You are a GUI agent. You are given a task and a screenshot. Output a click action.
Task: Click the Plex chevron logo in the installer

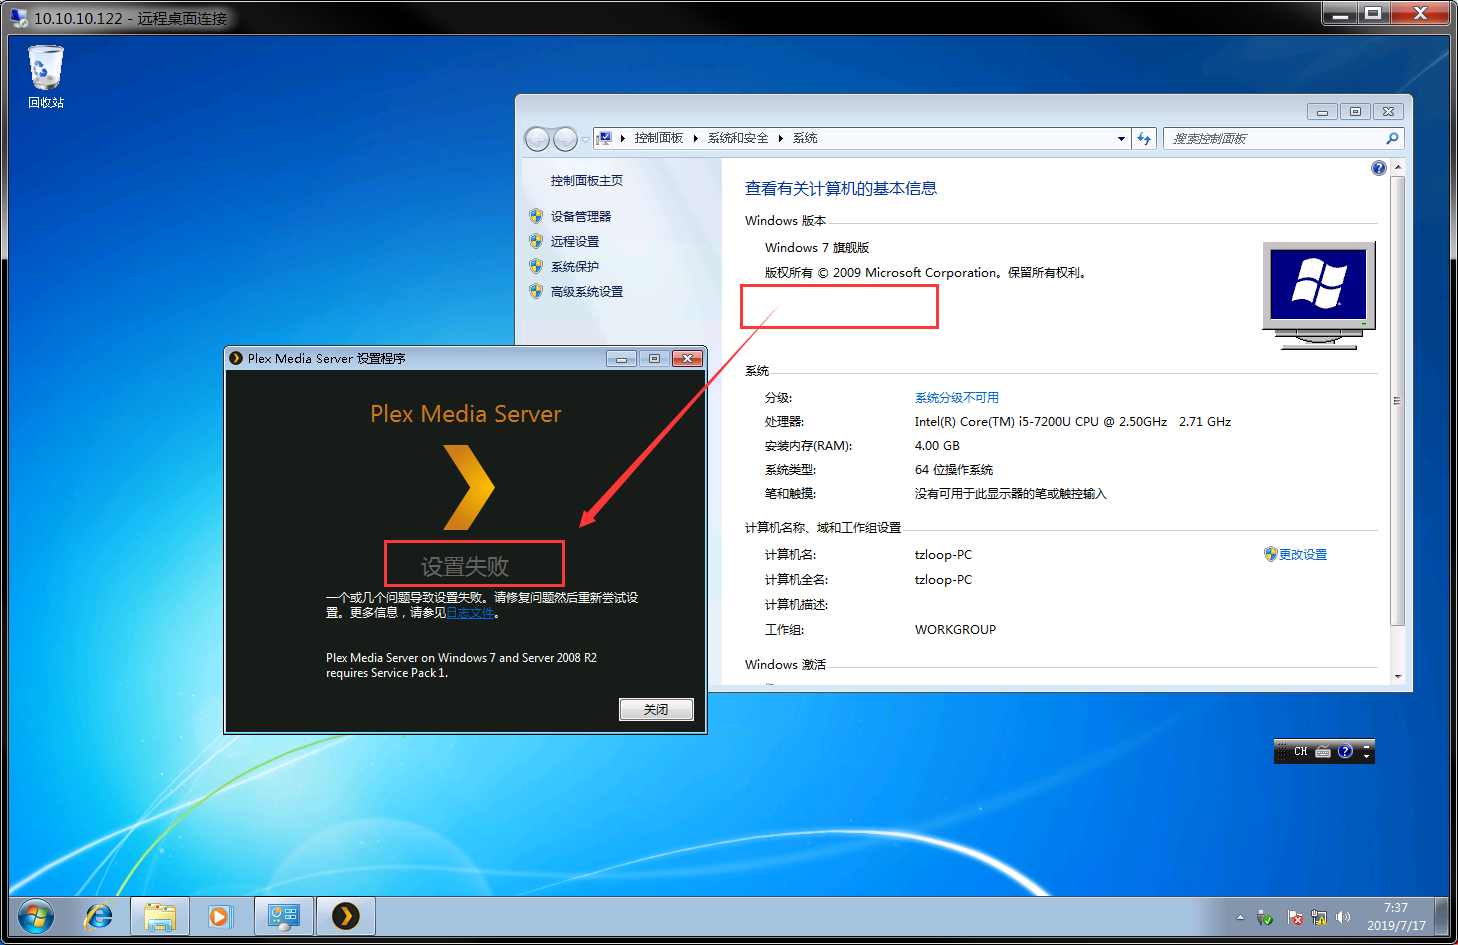click(469, 487)
